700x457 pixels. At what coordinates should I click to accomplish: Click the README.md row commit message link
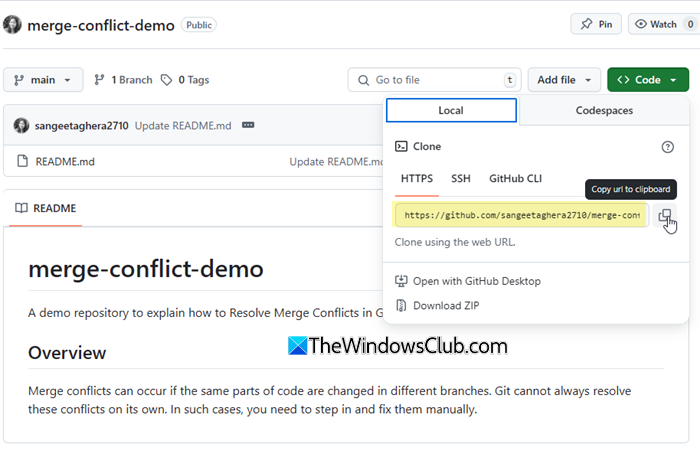336,162
